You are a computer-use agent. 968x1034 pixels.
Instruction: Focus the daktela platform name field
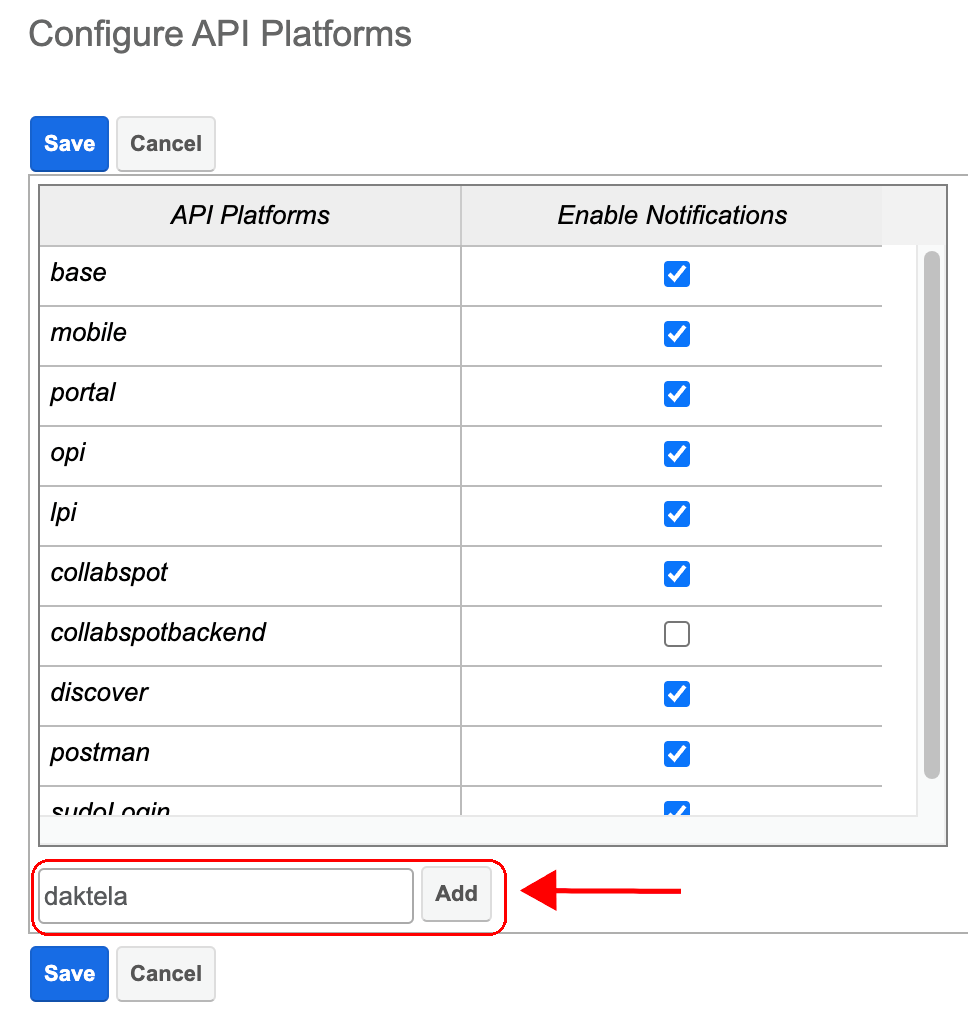click(x=225, y=896)
